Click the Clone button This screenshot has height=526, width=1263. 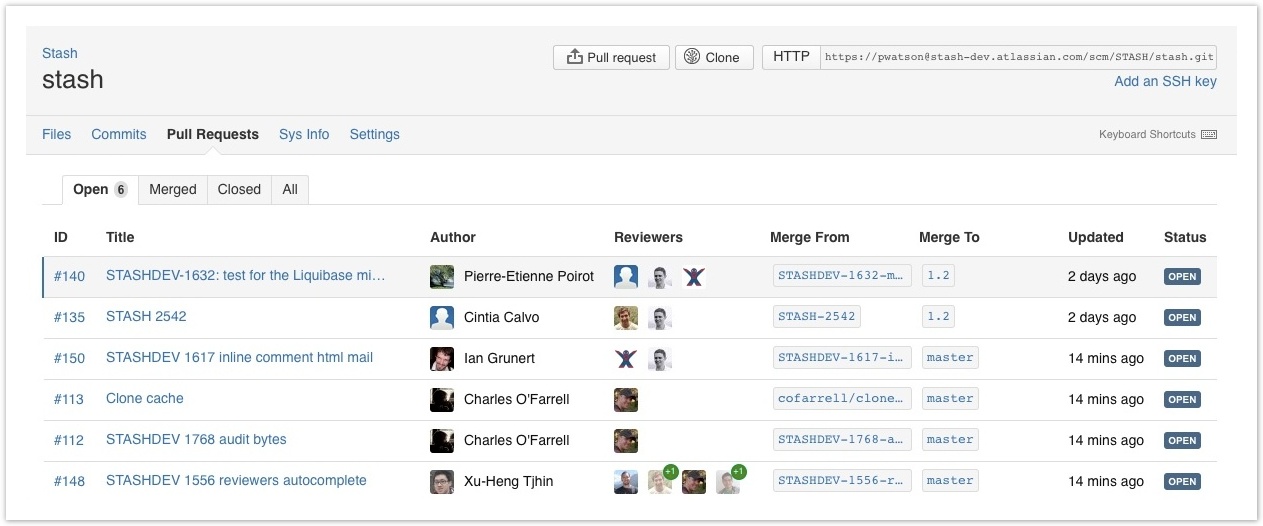point(714,57)
